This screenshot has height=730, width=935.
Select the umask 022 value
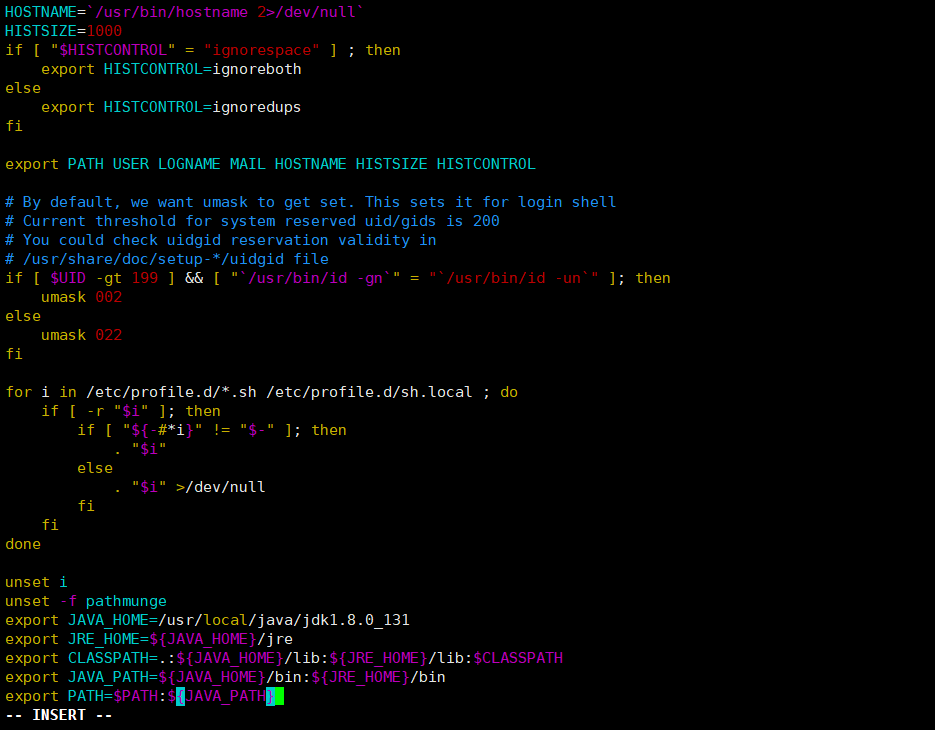(x=108, y=335)
